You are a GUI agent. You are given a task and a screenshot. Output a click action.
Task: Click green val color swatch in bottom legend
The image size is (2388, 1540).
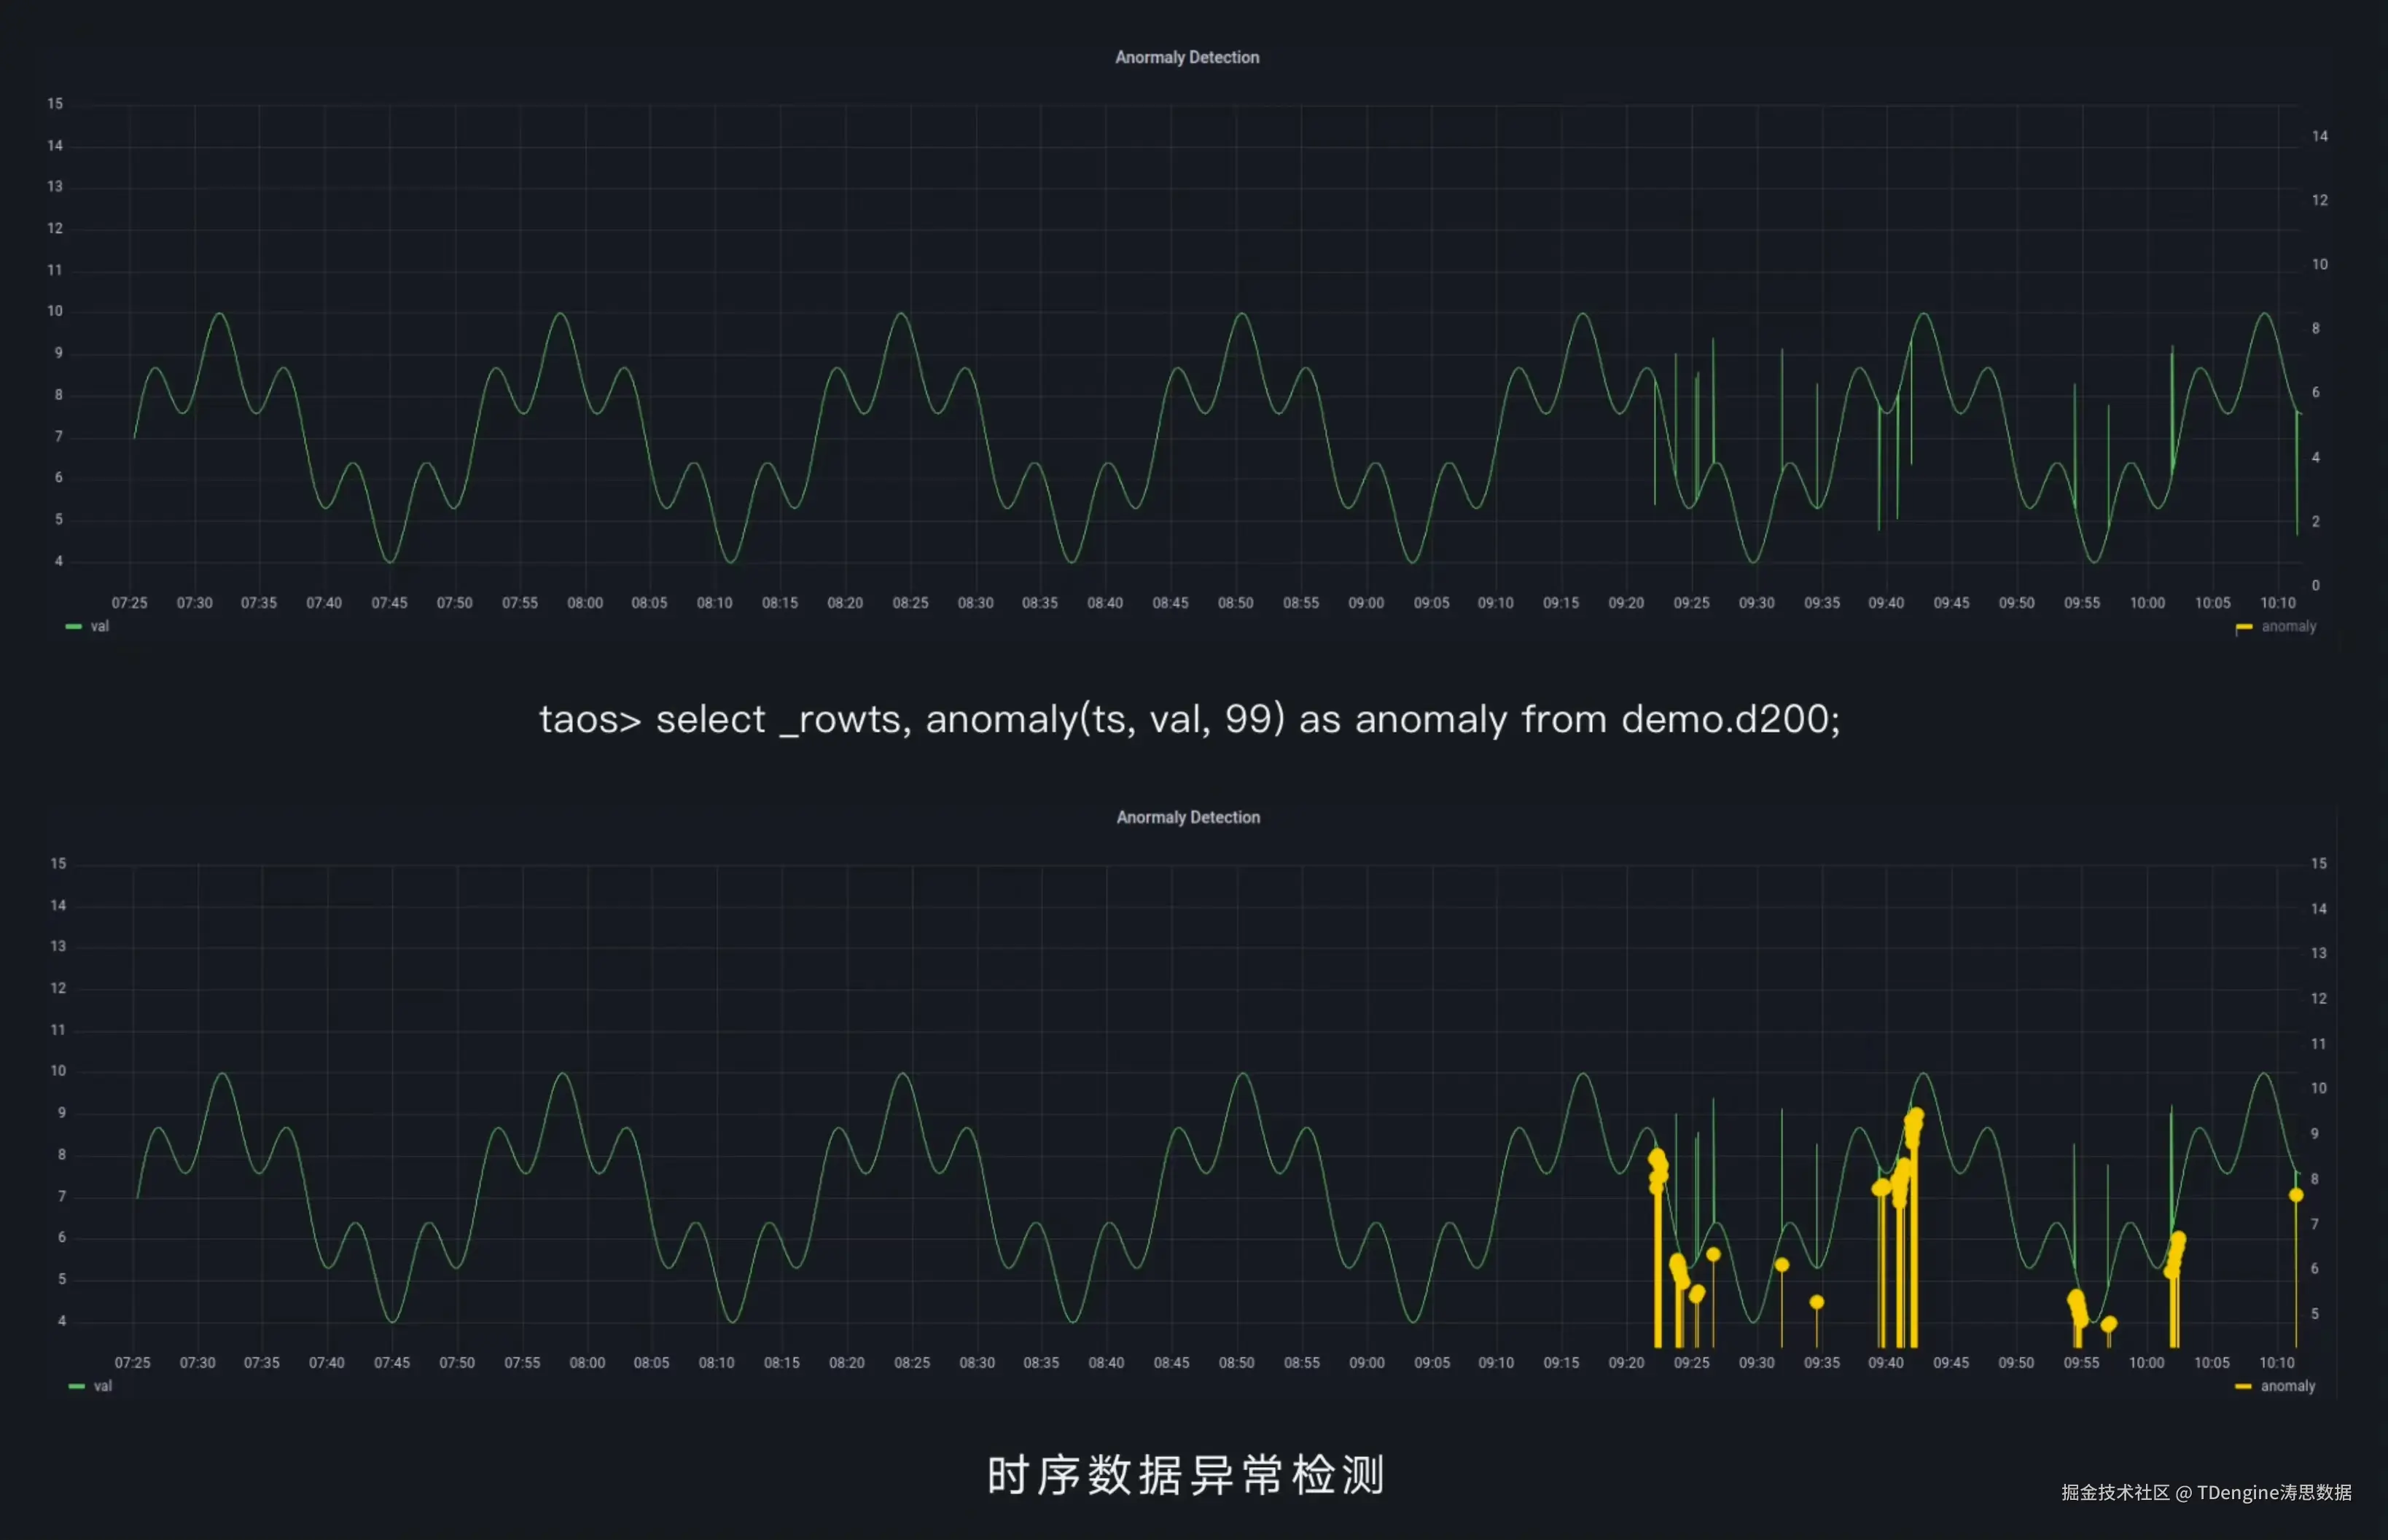(x=76, y=1387)
